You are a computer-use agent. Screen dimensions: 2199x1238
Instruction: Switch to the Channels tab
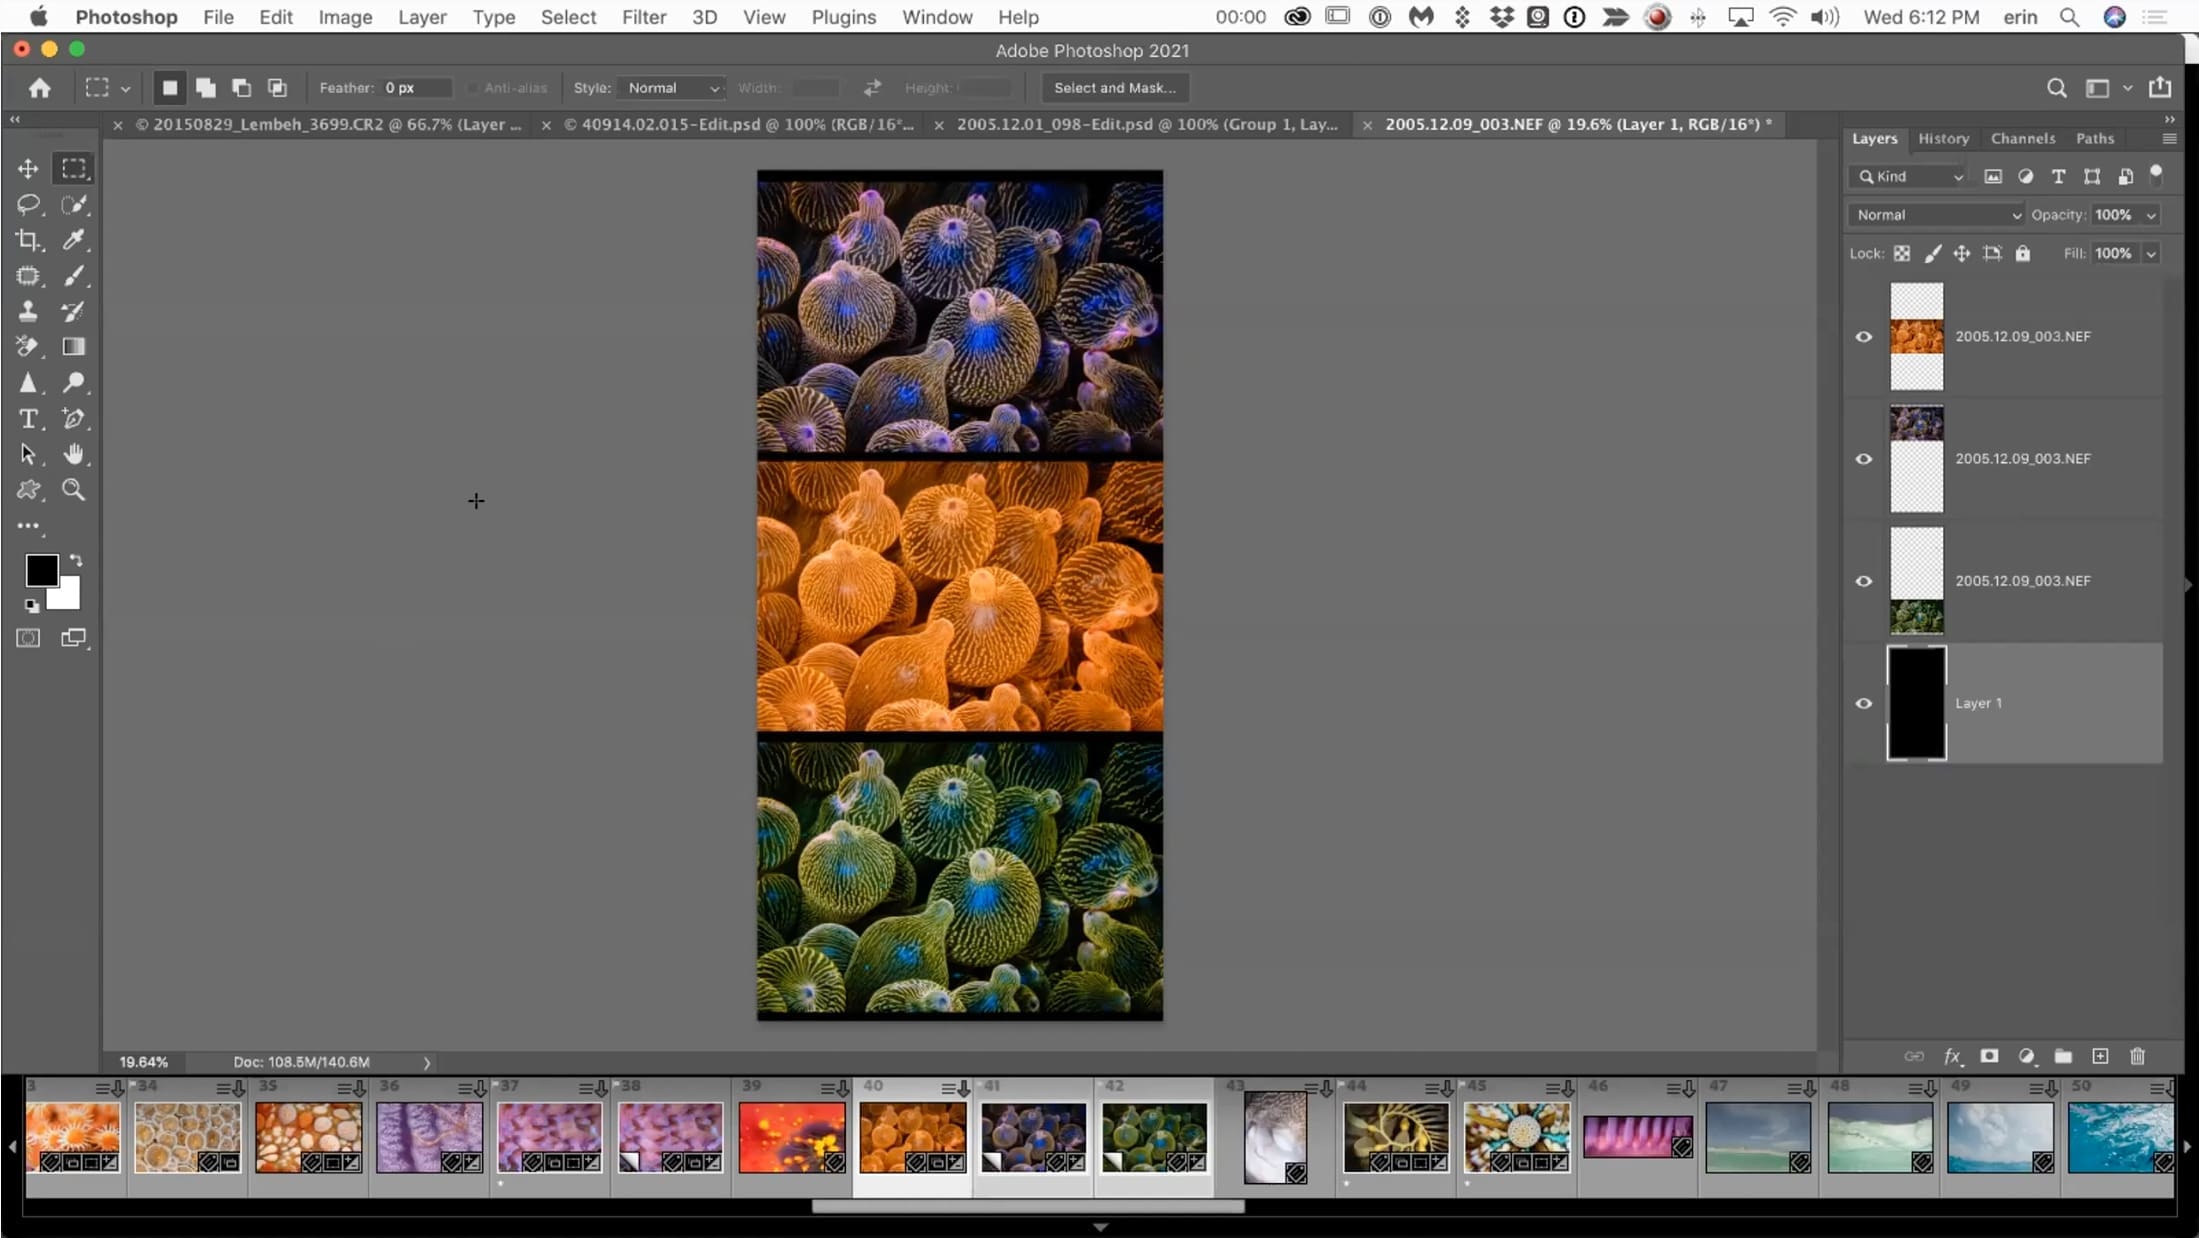pos(2022,139)
